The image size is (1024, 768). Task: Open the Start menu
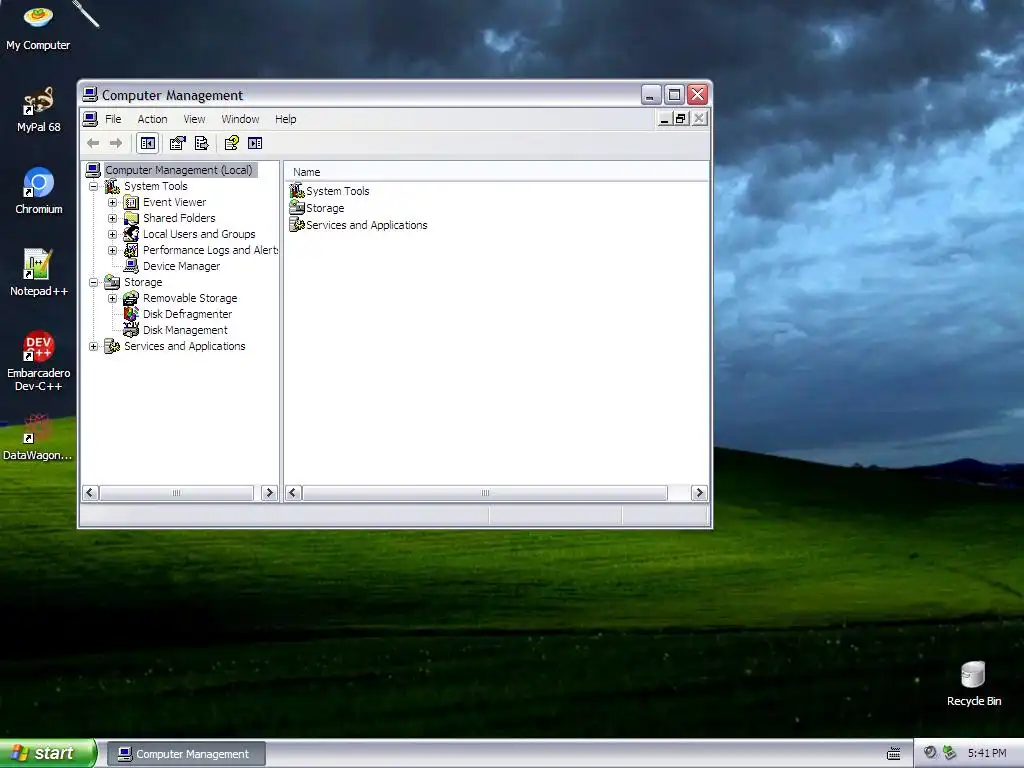pyautogui.click(x=48, y=753)
